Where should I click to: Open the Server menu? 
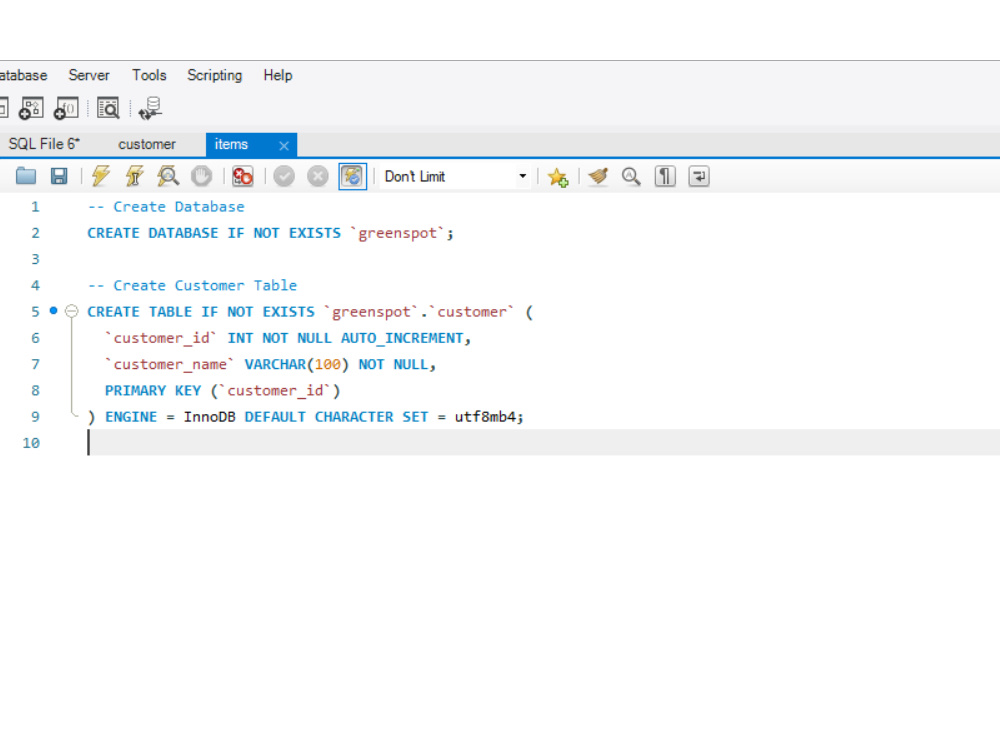(x=89, y=75)
